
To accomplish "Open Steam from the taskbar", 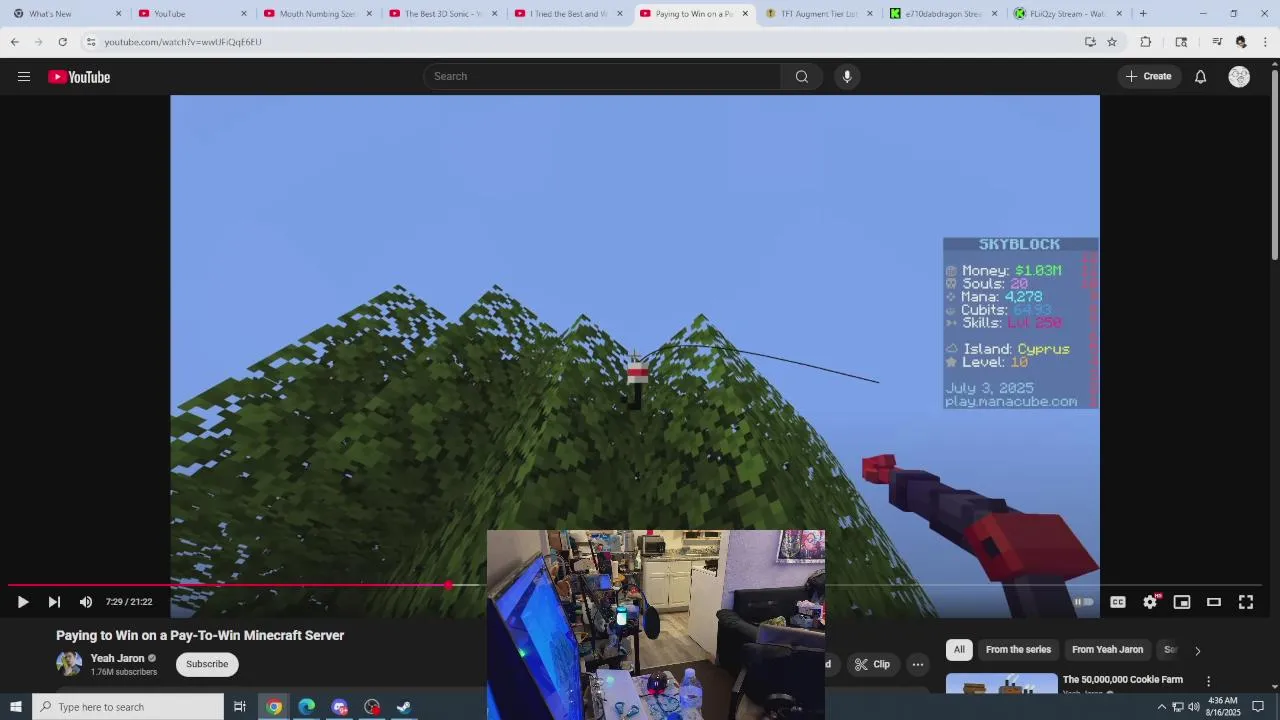I will (x=404, y=707).
